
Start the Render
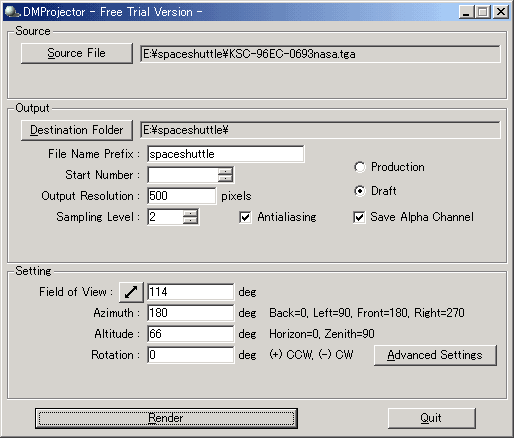[166, 418]
